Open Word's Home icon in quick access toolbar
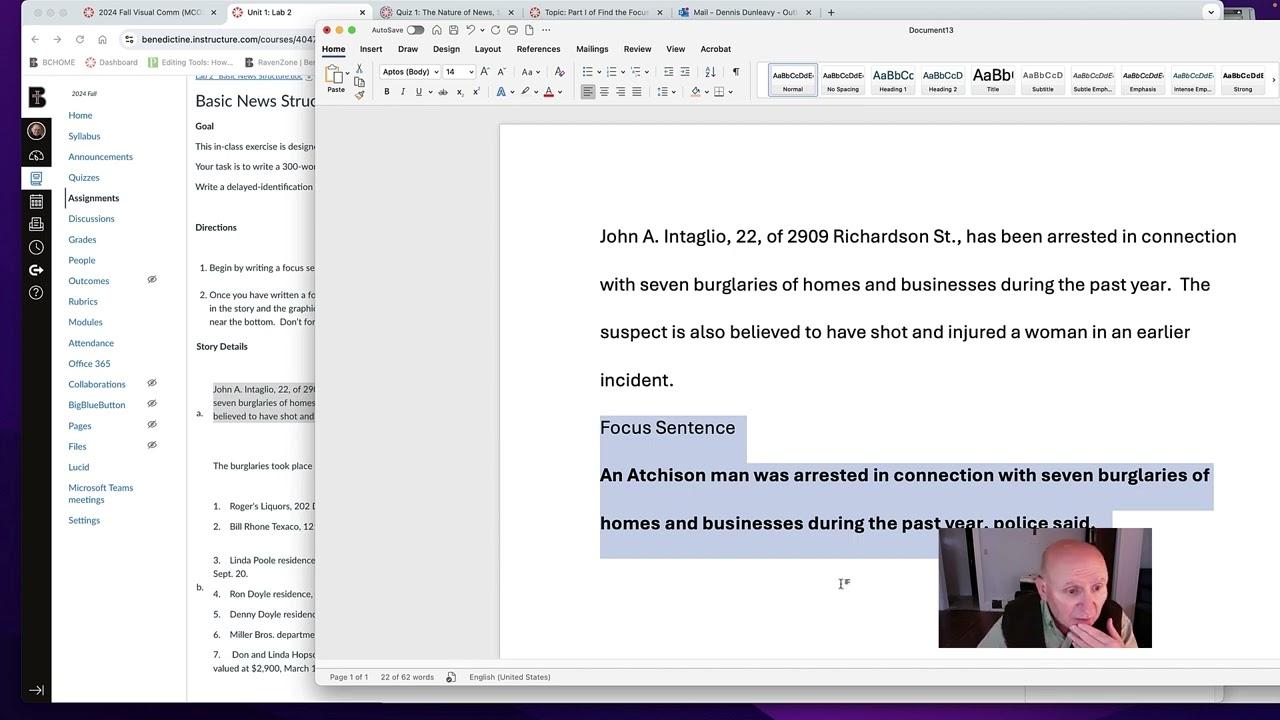 tap(437, 30)
